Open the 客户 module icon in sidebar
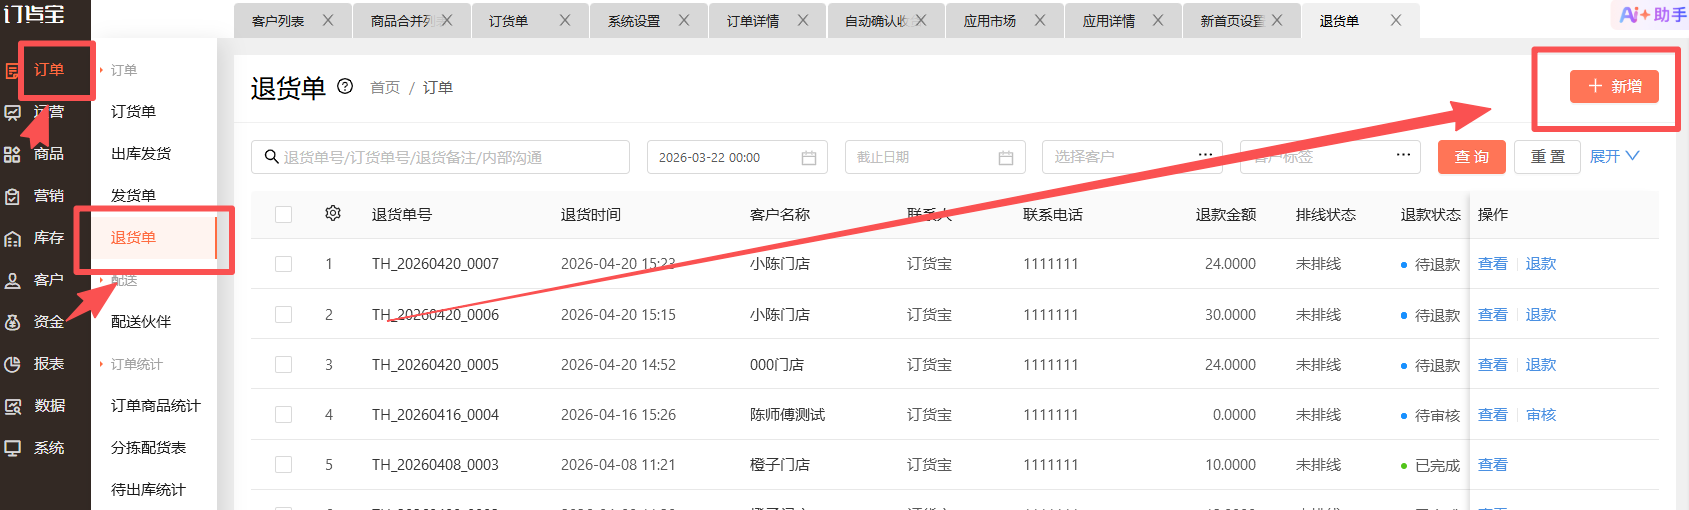 (x=12, y=280)
